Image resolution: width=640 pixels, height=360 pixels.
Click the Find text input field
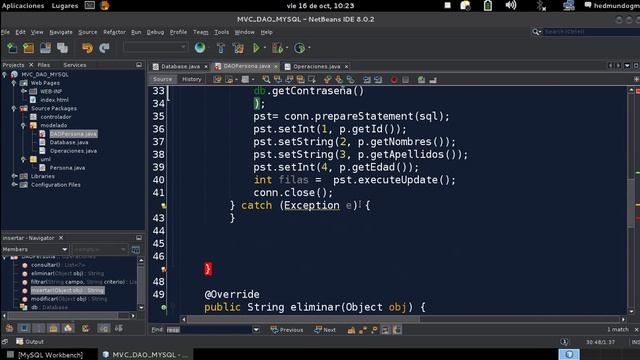pyautogui.click(x=208, y=330)
